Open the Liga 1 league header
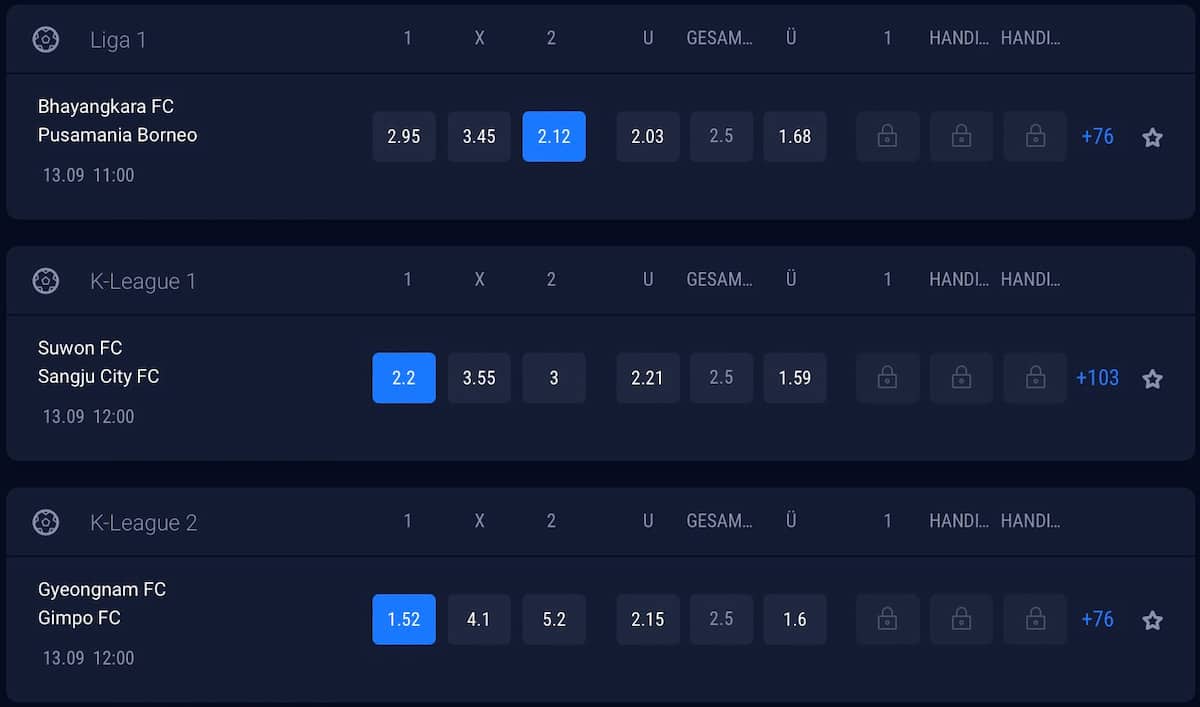This screenshot has height=707, width=1200. click(118, 40)
